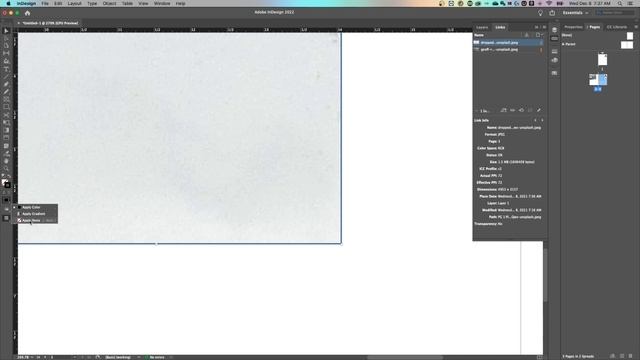Click the Edit Original pencil icon
The image size is (640, 360).
pyautogui.click(x=539, y=110)
